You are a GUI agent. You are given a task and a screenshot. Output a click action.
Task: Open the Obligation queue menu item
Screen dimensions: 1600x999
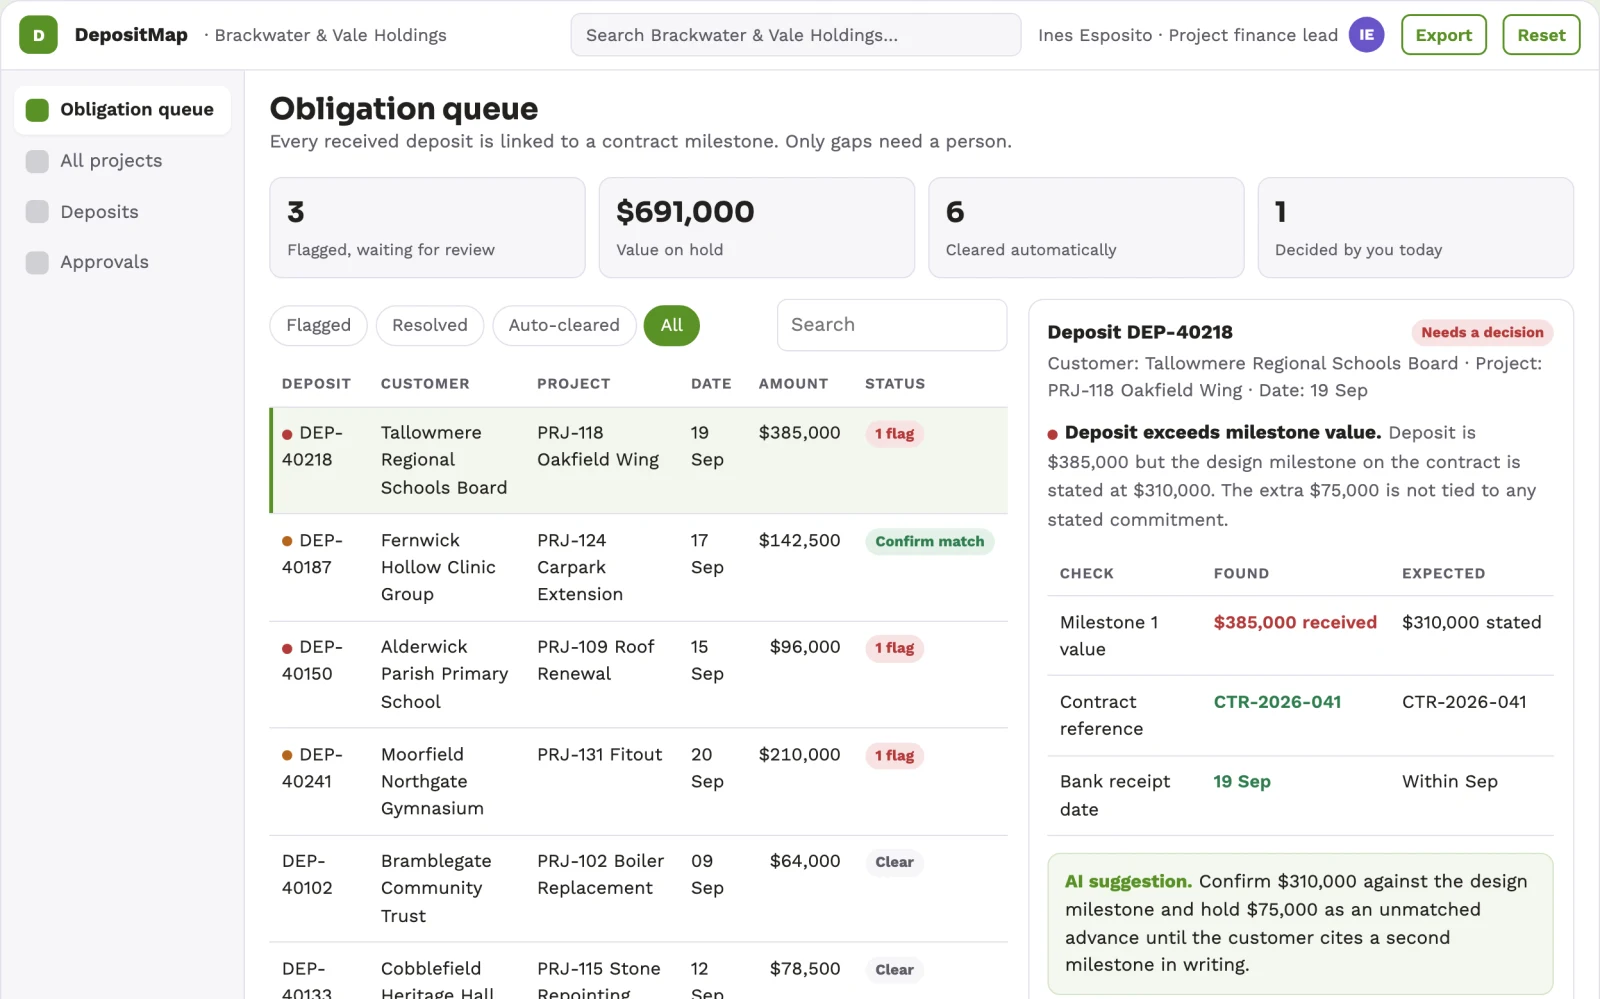coord(122,110)
